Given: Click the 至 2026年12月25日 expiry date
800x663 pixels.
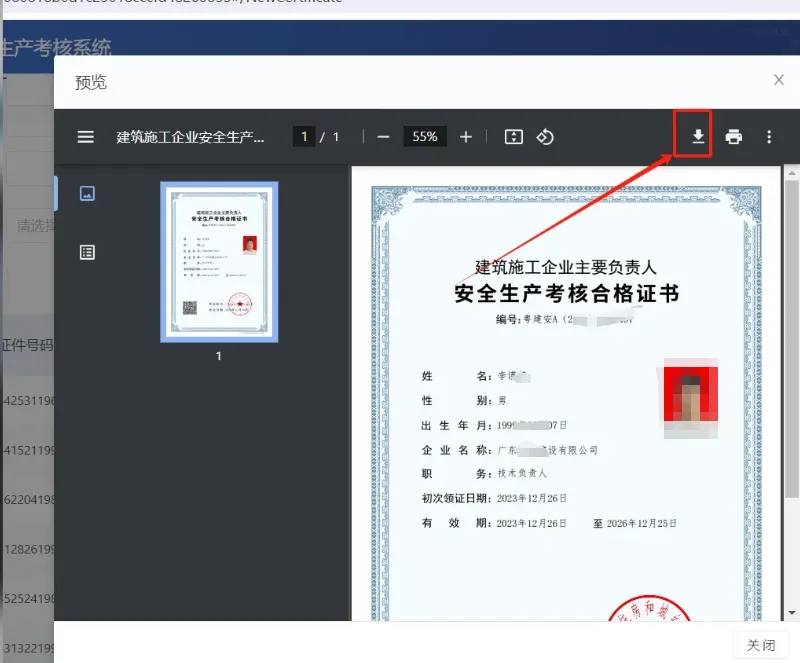Looking at the screenshot, I should [635, 524].
